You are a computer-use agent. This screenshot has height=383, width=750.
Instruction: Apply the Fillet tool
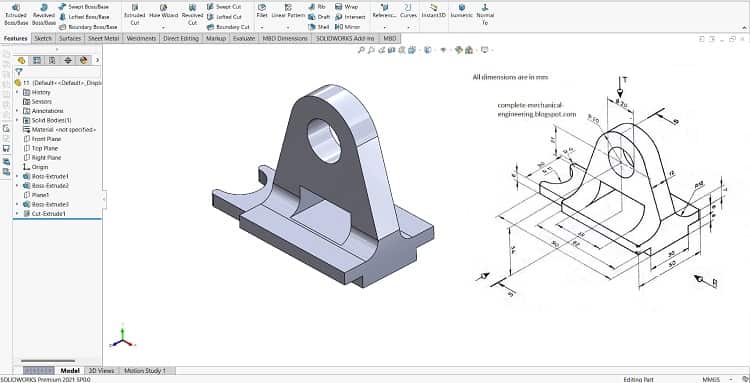pos(262,11)
